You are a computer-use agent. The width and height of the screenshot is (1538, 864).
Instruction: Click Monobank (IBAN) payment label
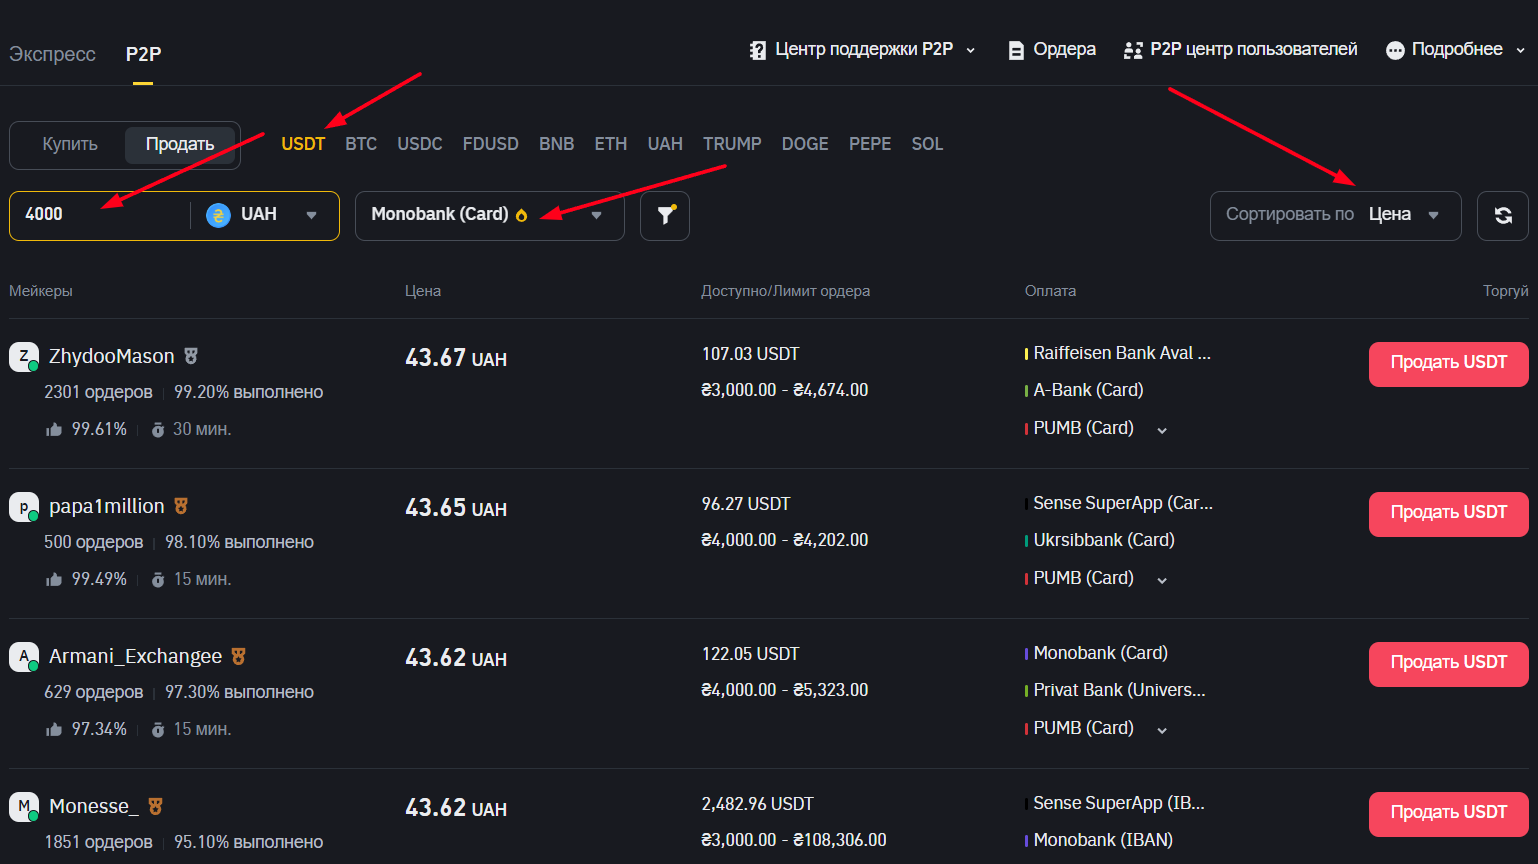tap(1103, 840)
